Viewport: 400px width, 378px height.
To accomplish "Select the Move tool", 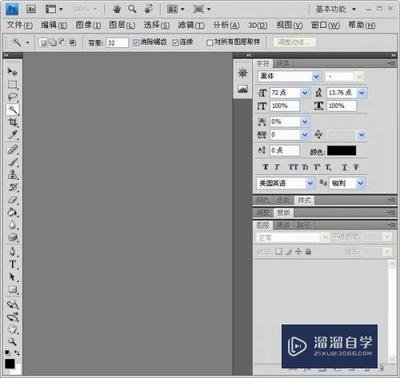I will coord(12,71).
